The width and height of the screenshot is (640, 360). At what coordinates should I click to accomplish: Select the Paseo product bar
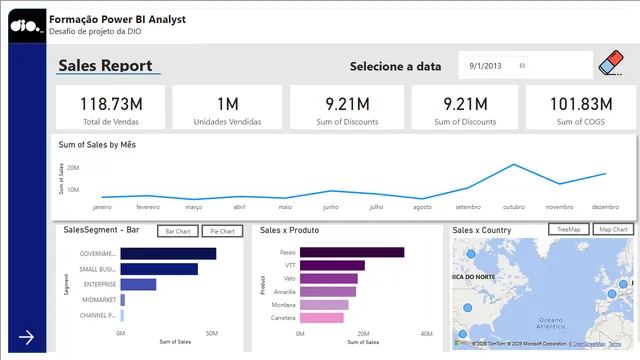352,252
